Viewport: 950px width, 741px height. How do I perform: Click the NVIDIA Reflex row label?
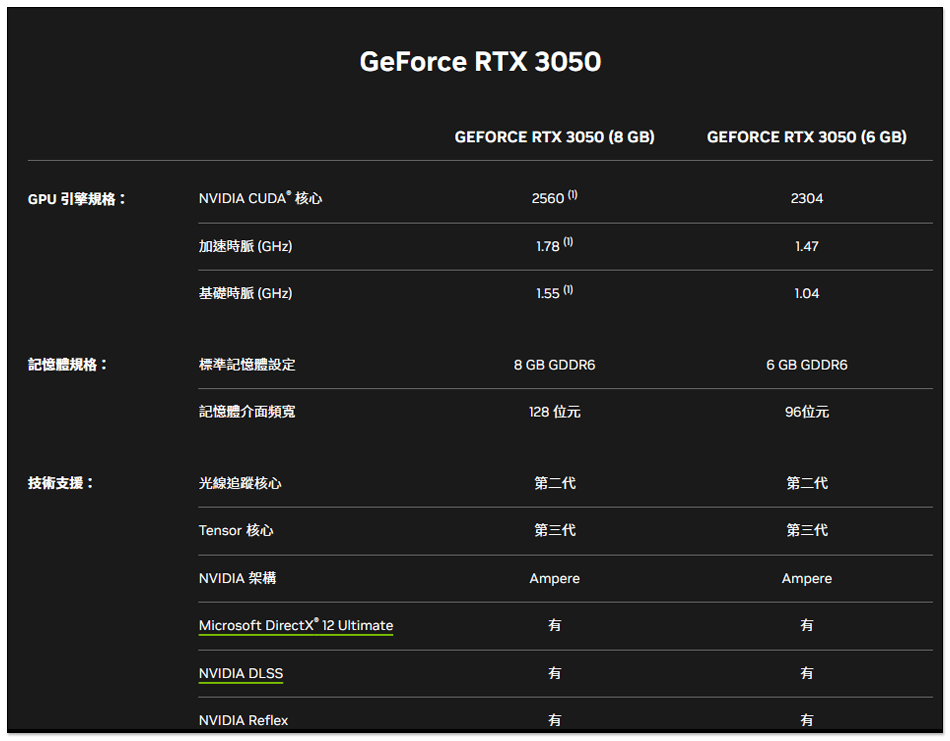[243, 720]
